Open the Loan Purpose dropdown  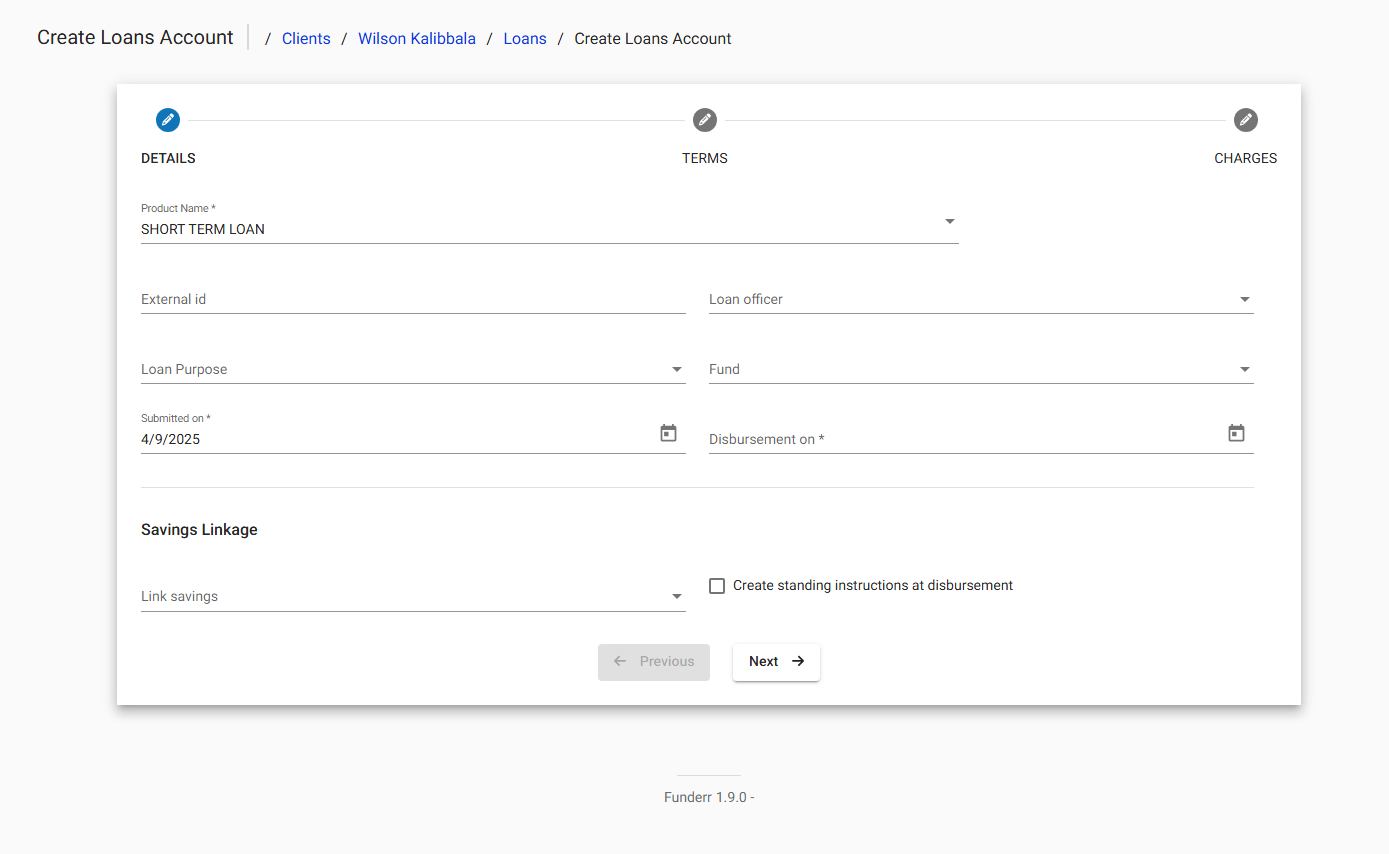click(x=677, y=368)
